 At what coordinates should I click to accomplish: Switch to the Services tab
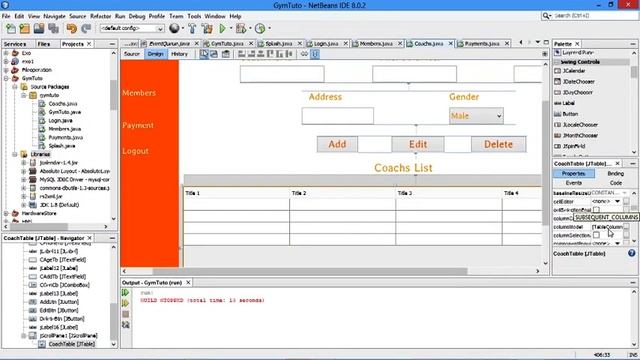click(x=15, y=44)
